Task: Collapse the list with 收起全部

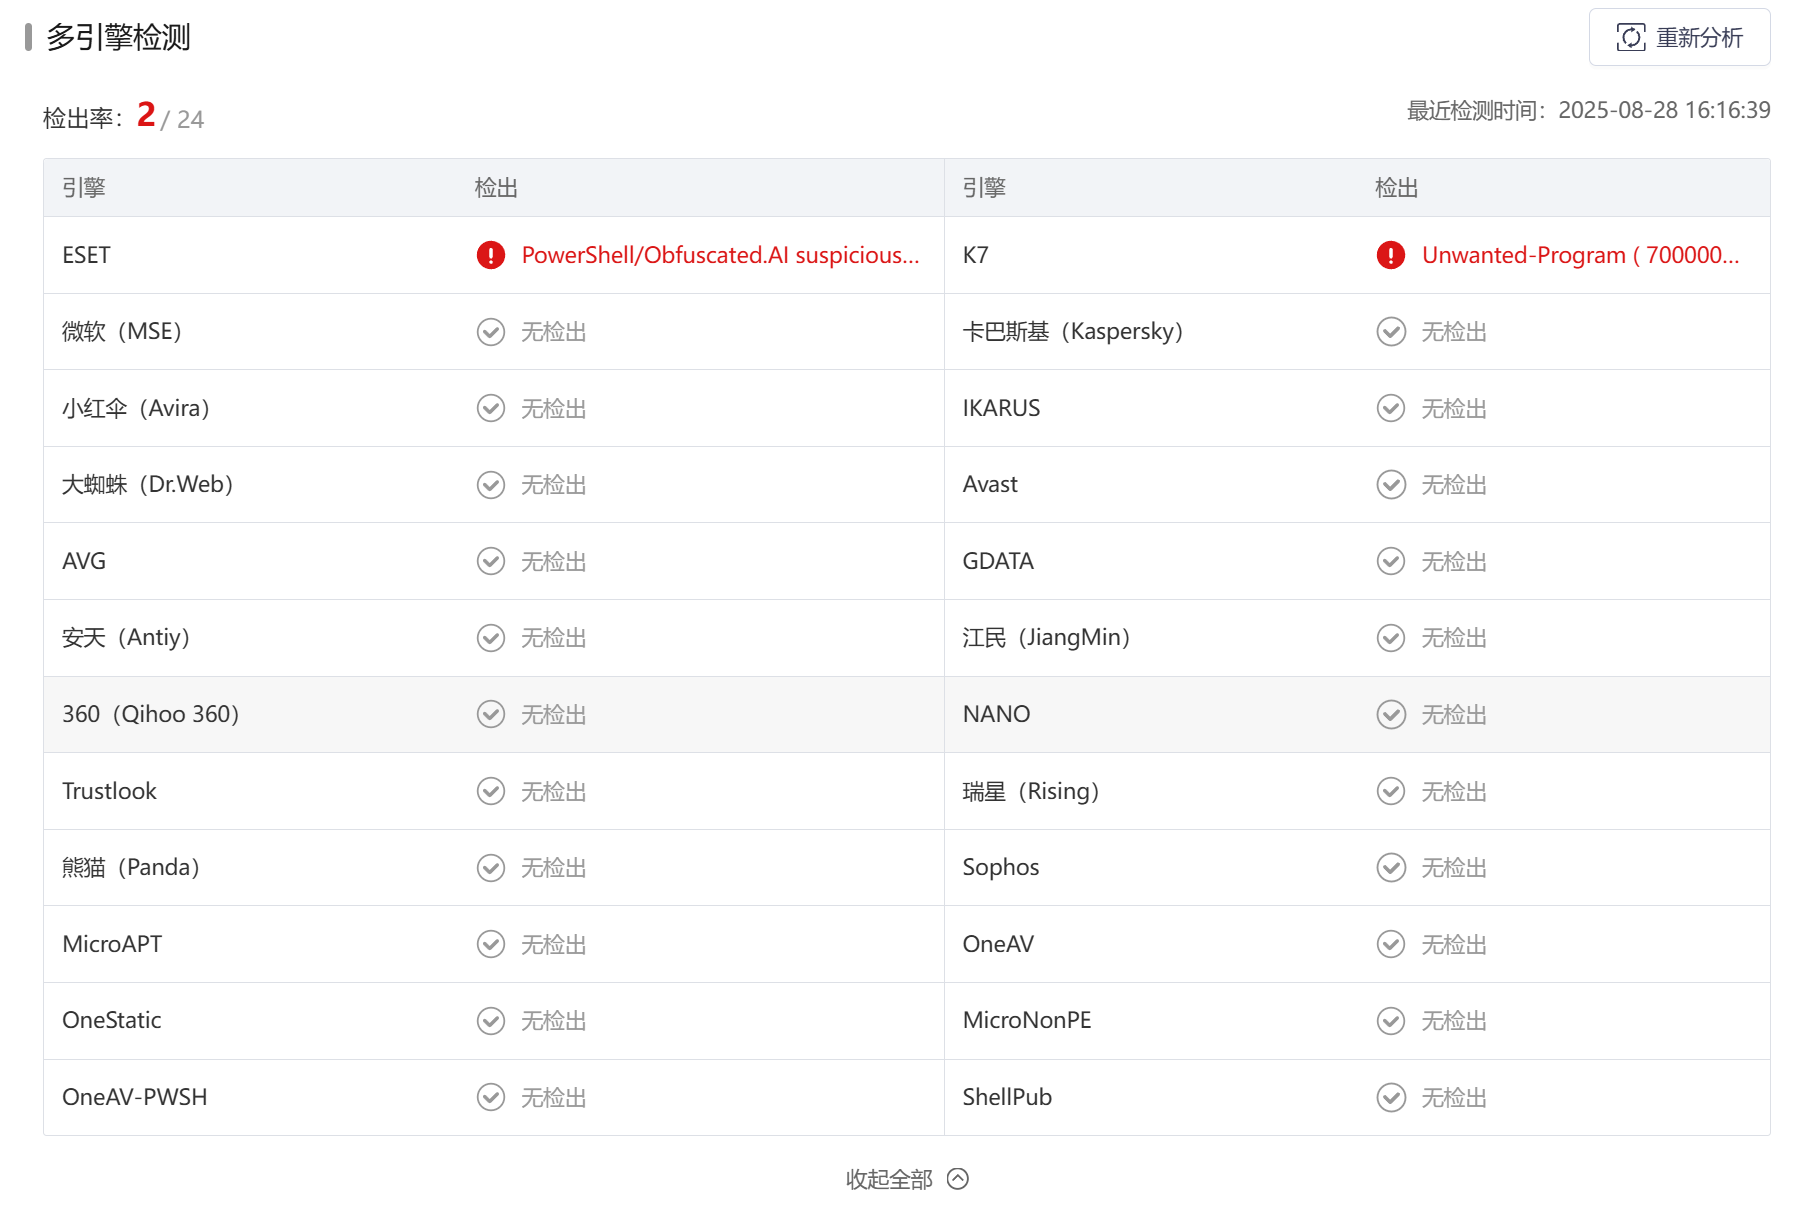Action: pyautogui.click(x=907, y=1179)
